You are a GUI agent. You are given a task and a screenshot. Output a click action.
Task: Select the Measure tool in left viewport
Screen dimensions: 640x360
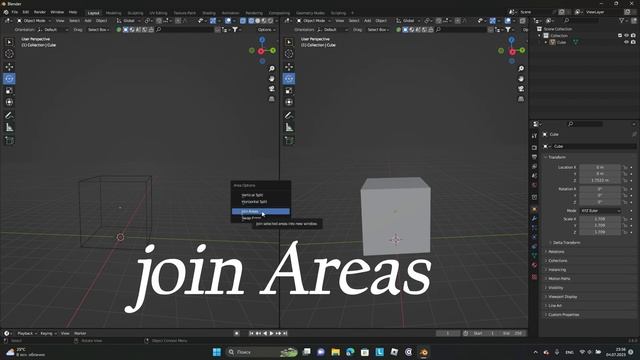coord(9,128)
